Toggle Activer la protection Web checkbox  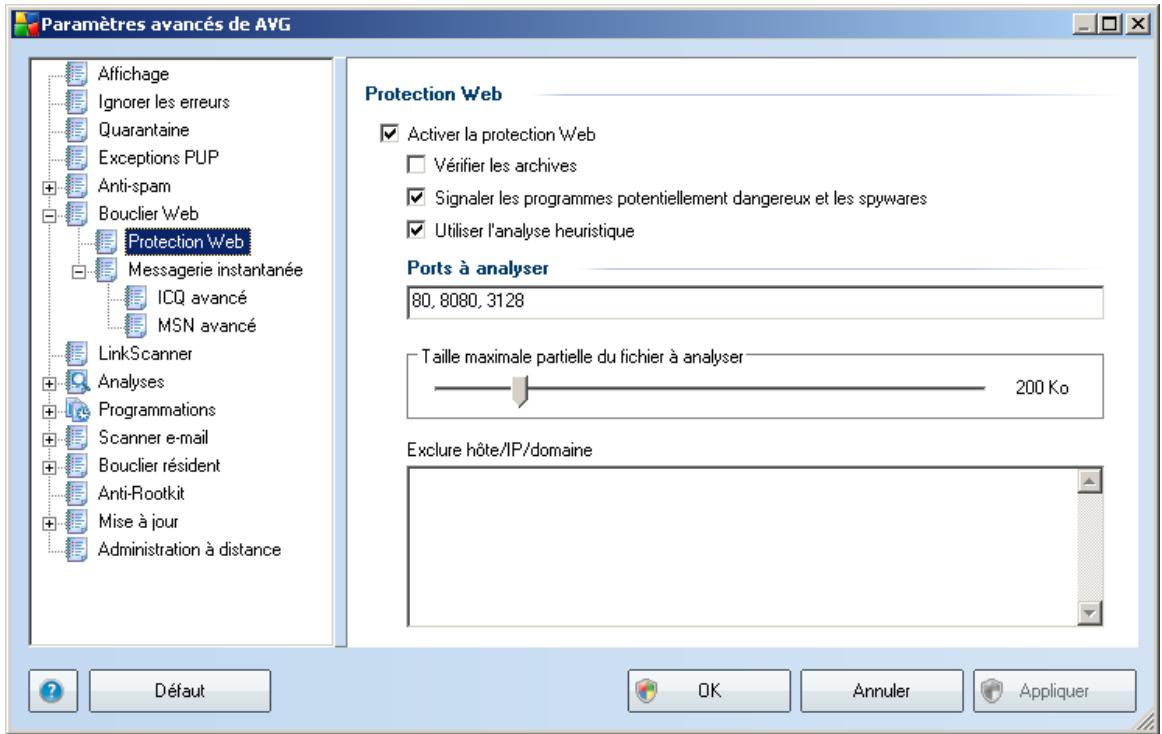[389, 133]
